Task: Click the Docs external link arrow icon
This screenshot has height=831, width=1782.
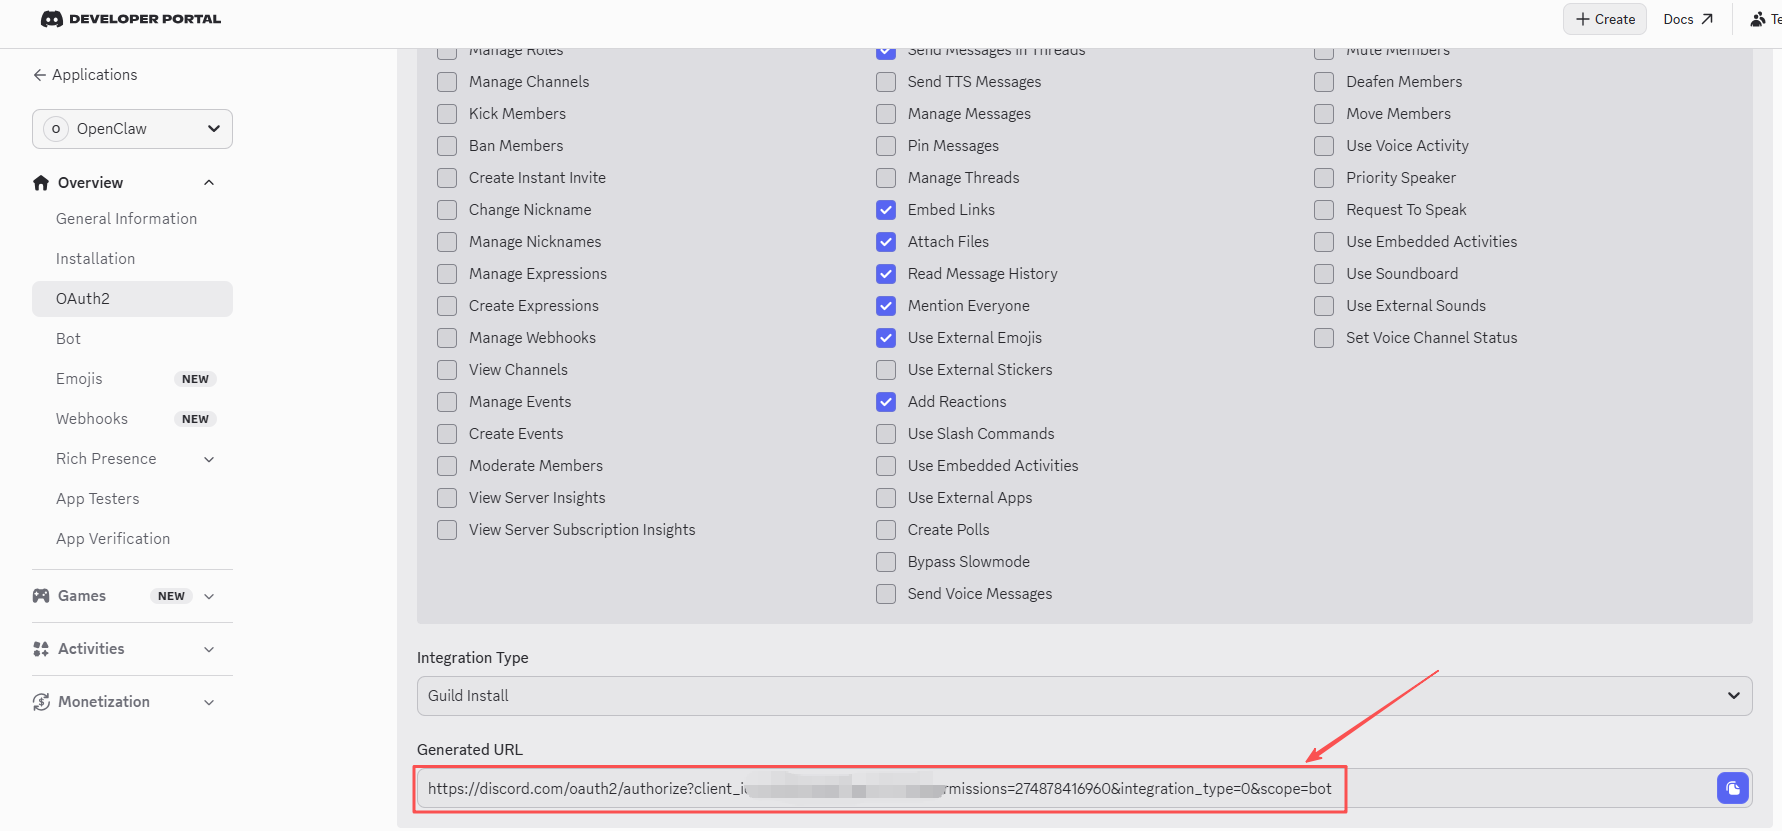Action: [1707, 19]
